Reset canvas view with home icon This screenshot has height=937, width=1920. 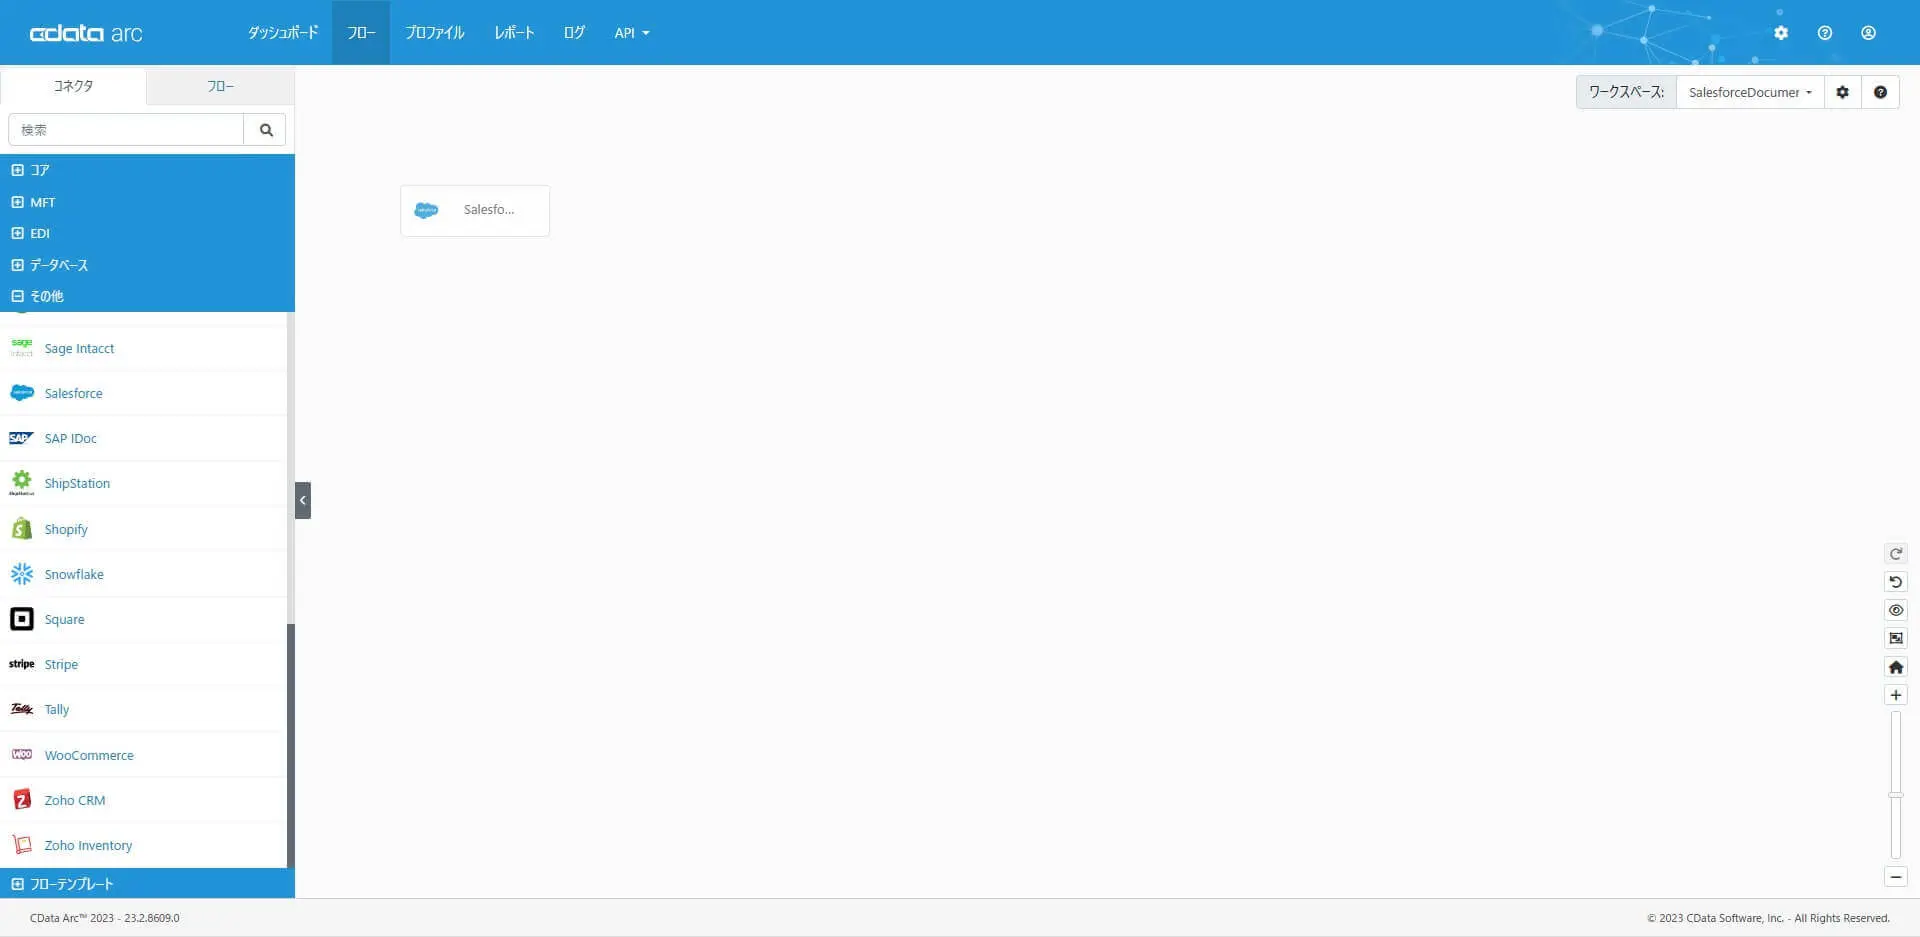coord(1896,667)
